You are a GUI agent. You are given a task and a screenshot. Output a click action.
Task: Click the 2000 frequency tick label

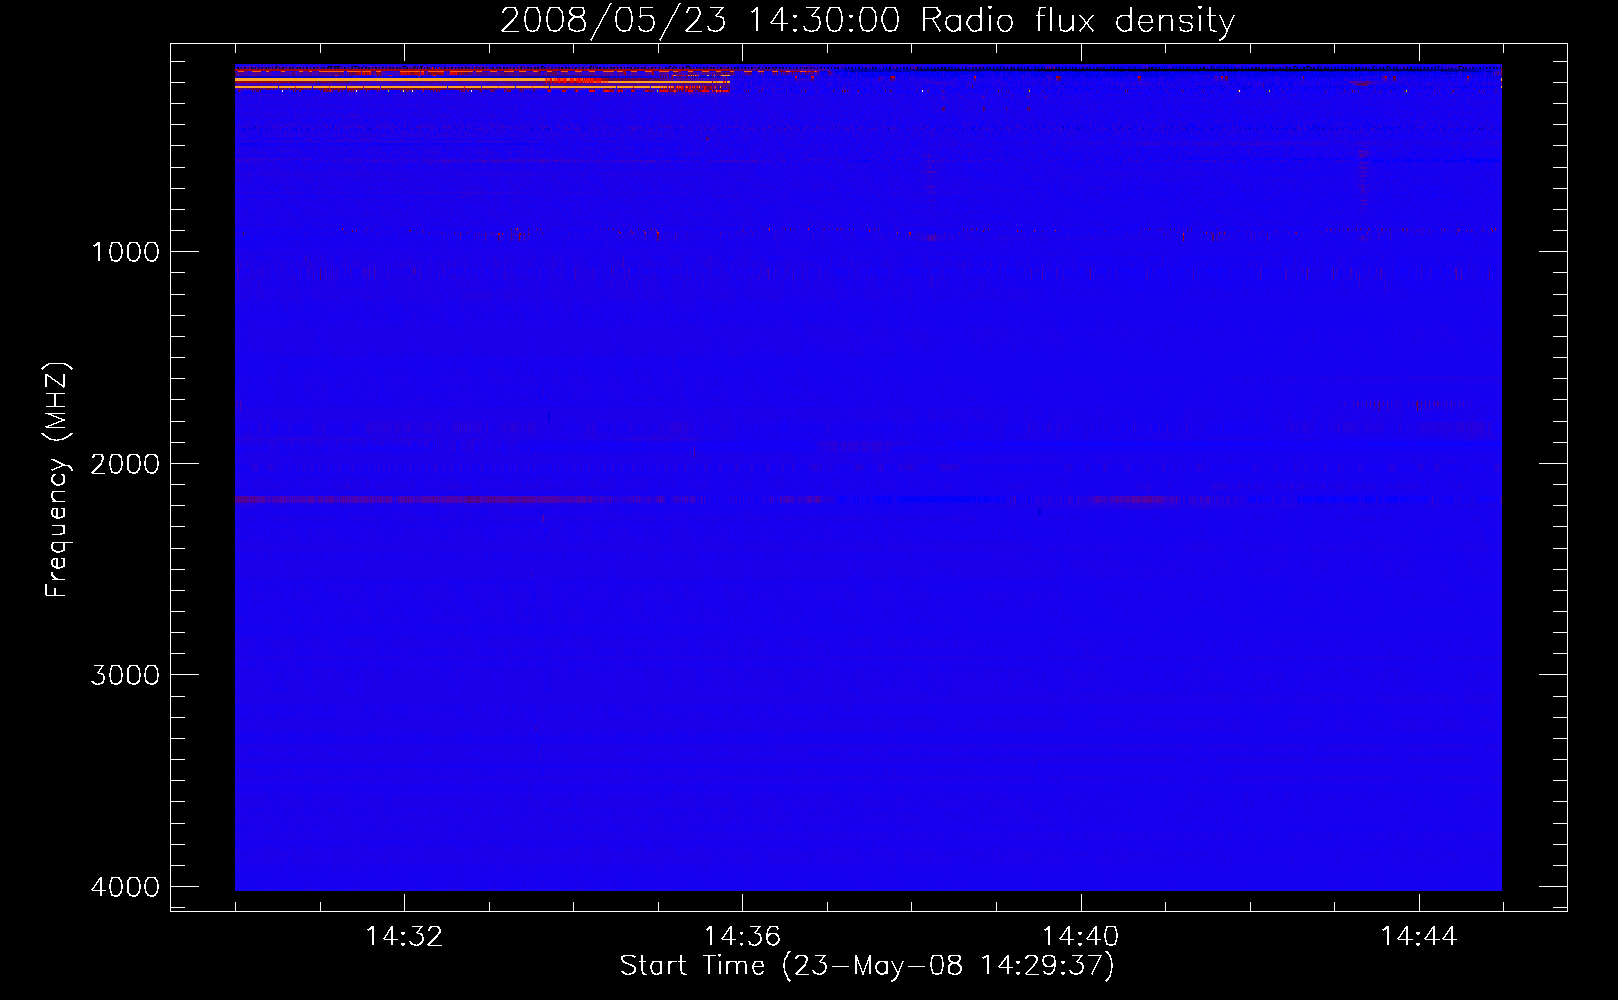pos(125,463)
